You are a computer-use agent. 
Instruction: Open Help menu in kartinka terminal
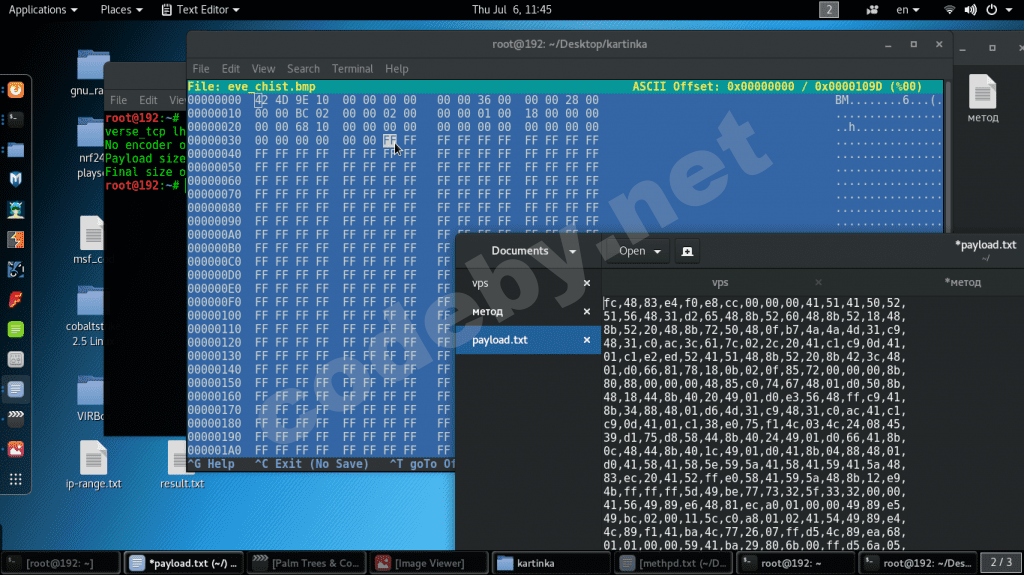click(x=396, y=69)
